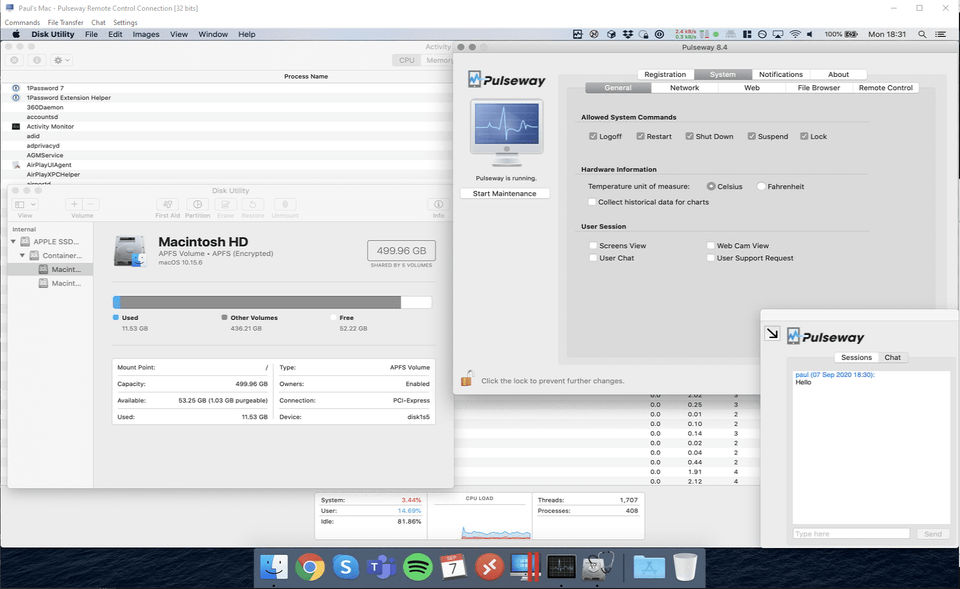Click the Dropbox menu bar icon
The image size is (960, 589).
click(628, 34)
